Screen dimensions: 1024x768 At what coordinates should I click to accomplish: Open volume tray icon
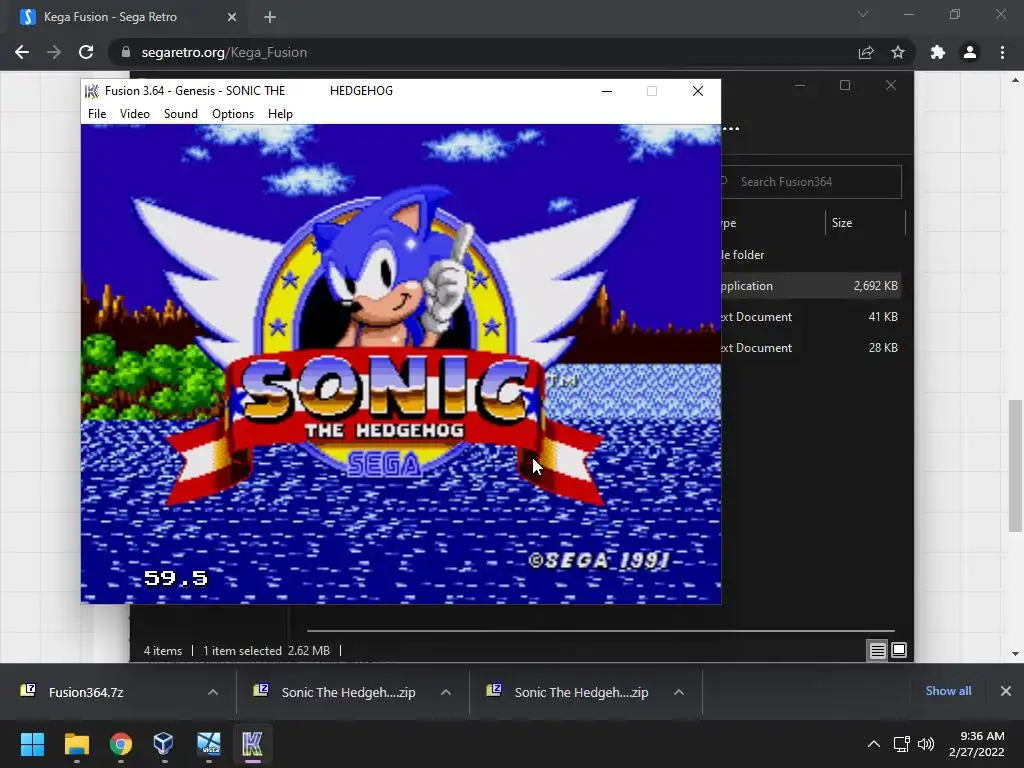pyautogui.click(x=926, y=744)
